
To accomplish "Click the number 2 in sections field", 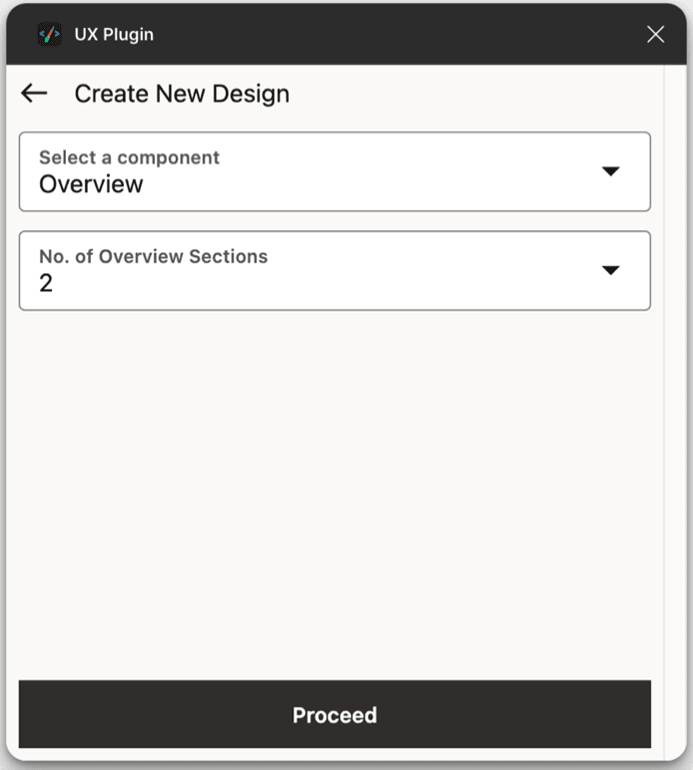I will coord(46,283).
